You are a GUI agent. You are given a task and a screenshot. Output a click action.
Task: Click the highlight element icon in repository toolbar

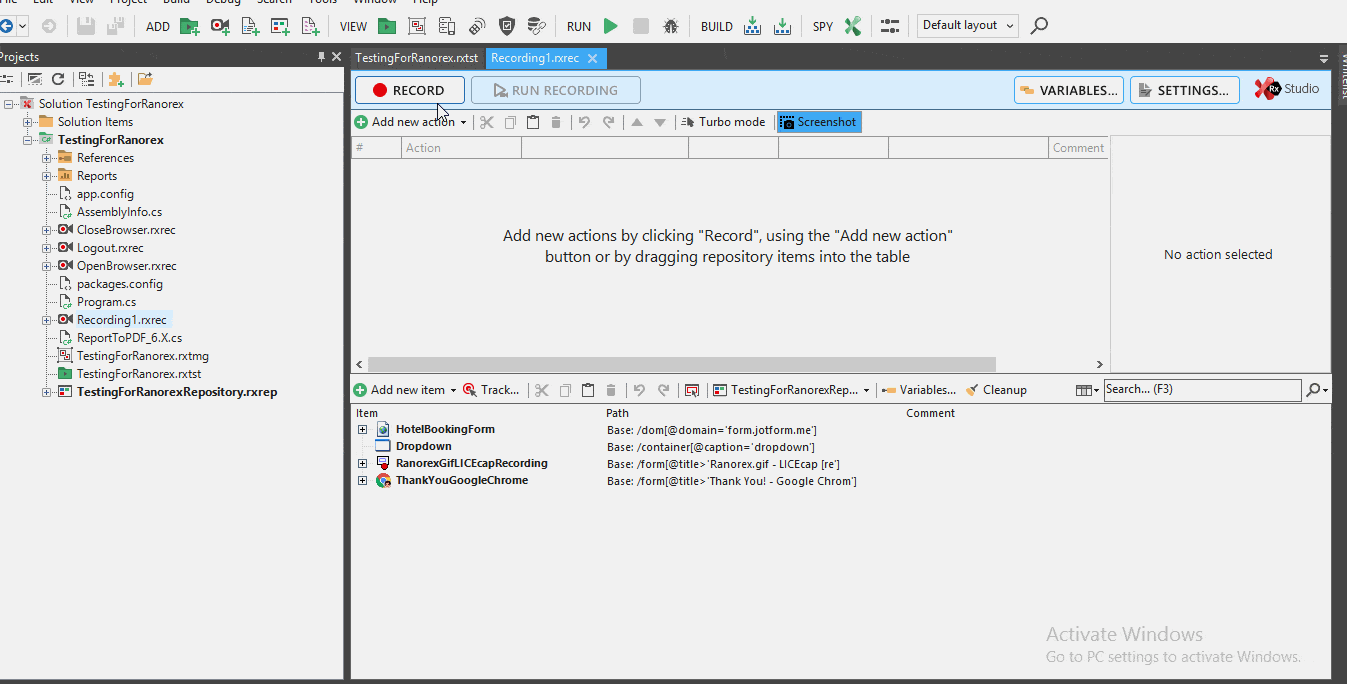coord(692,390)
